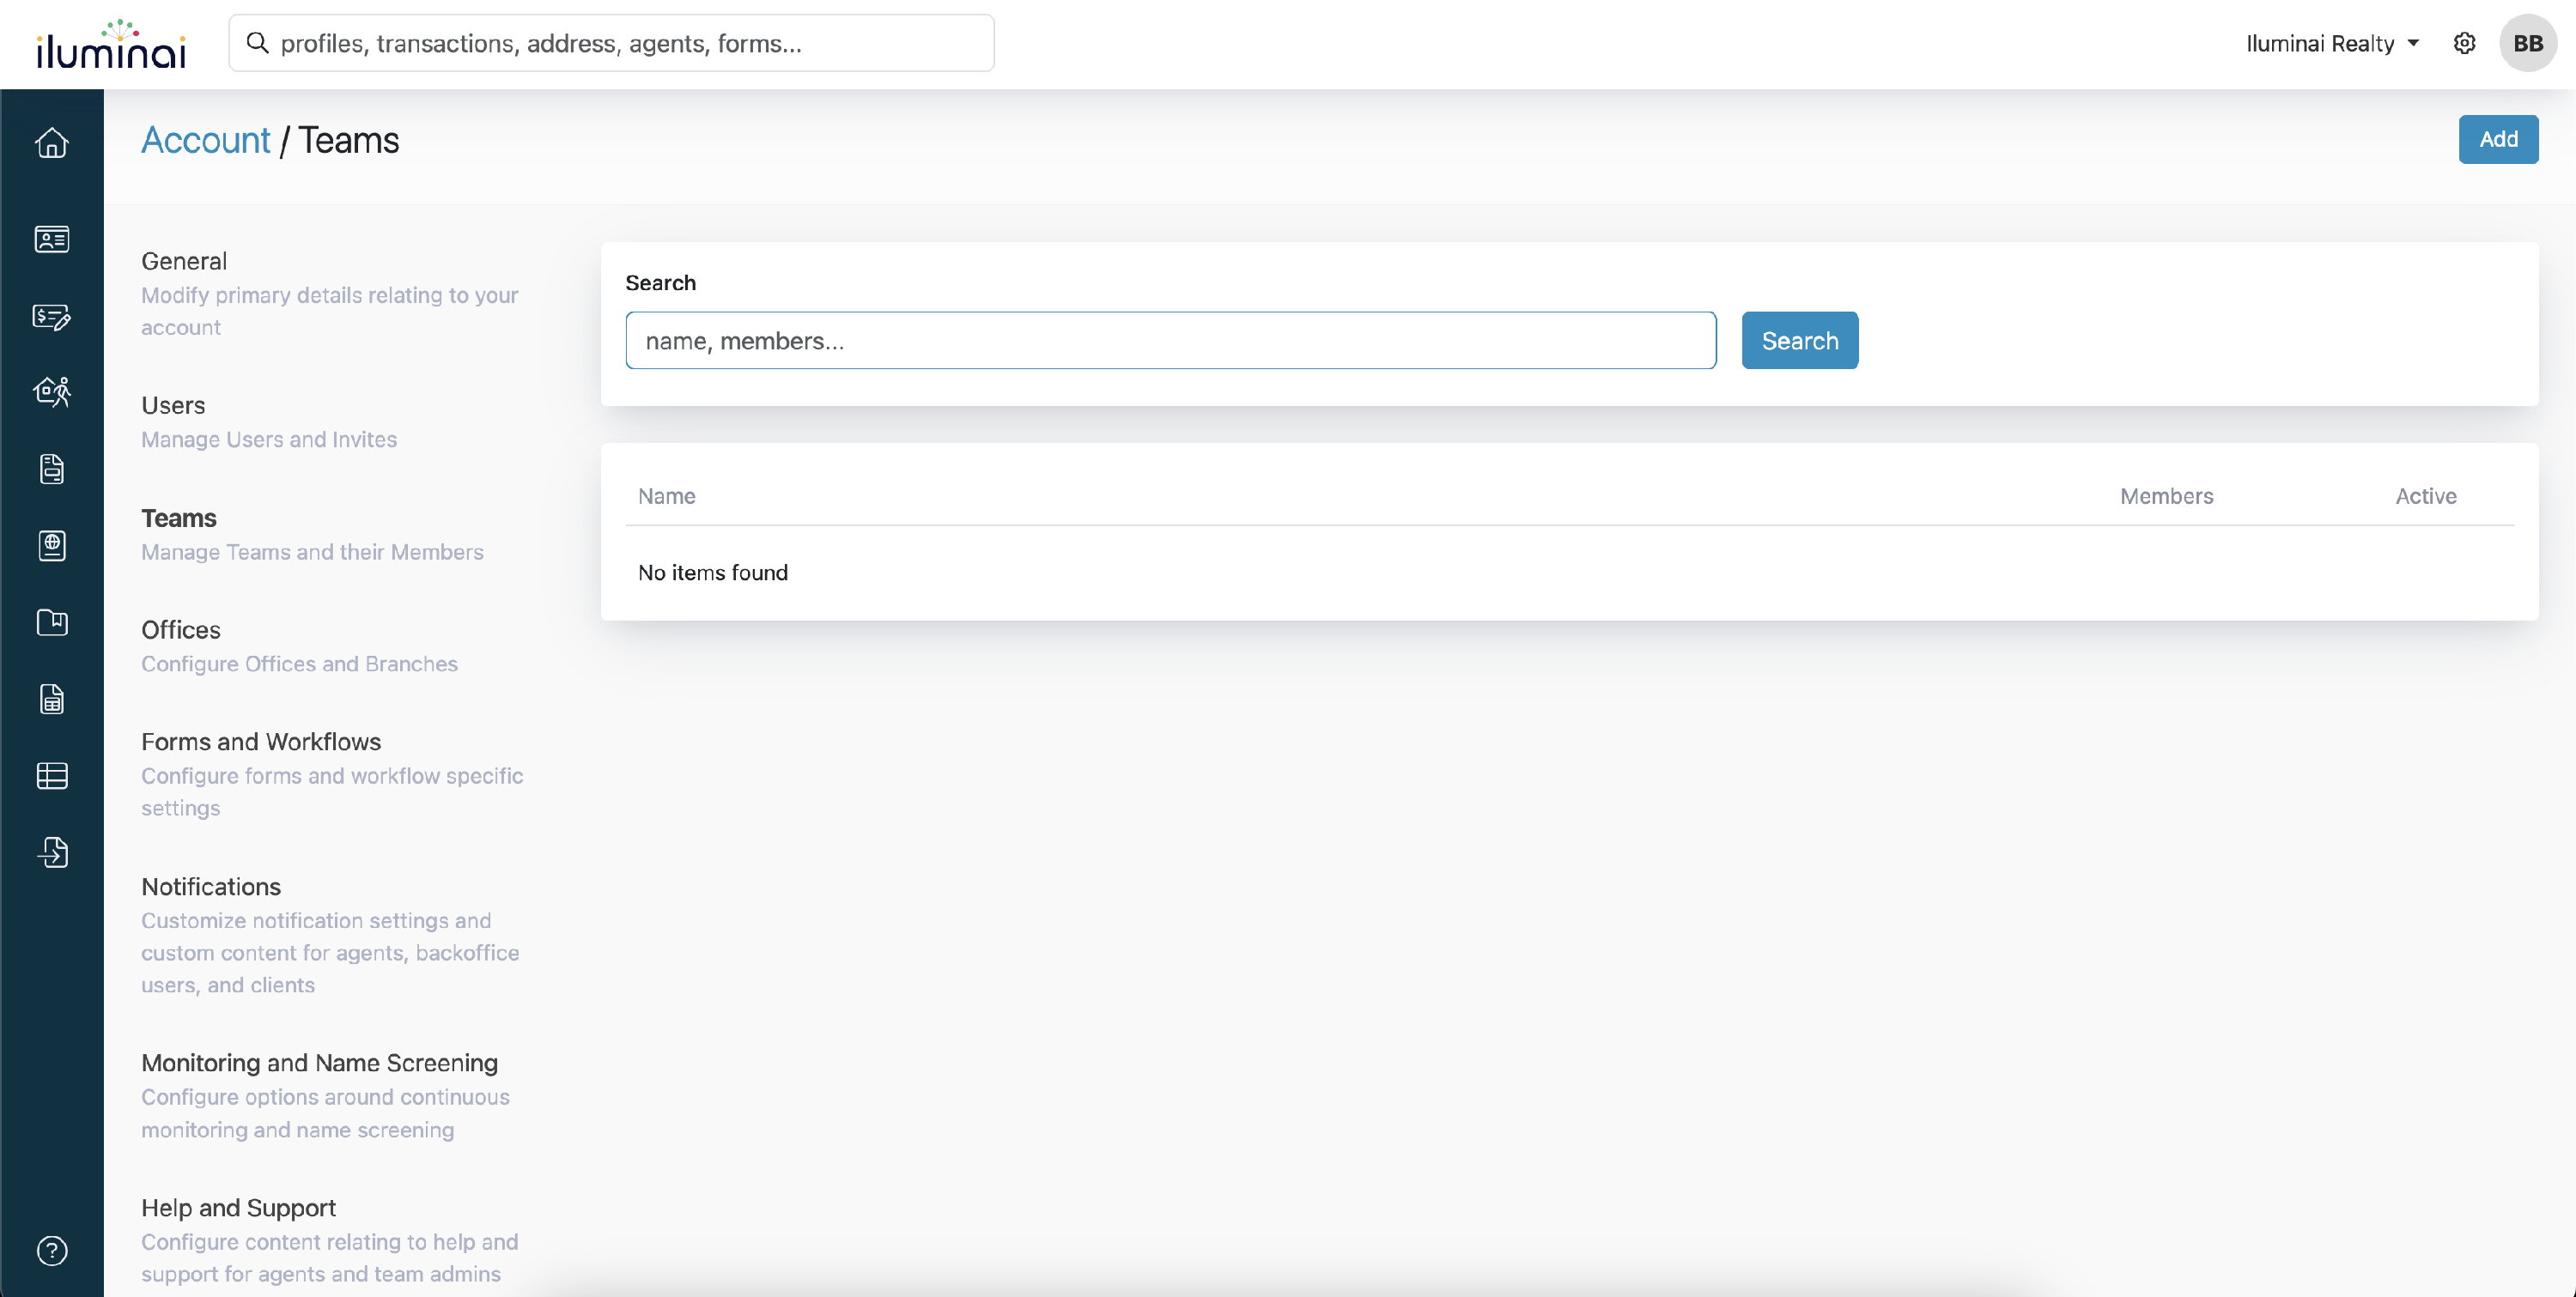Open Users settings section
Viewport: 2576px width, 1297px height.
pos(173,405)
